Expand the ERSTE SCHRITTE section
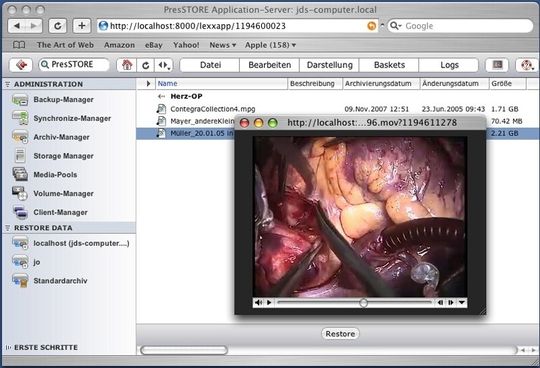This screenshot has height=368, width=540. coord(8,348)
